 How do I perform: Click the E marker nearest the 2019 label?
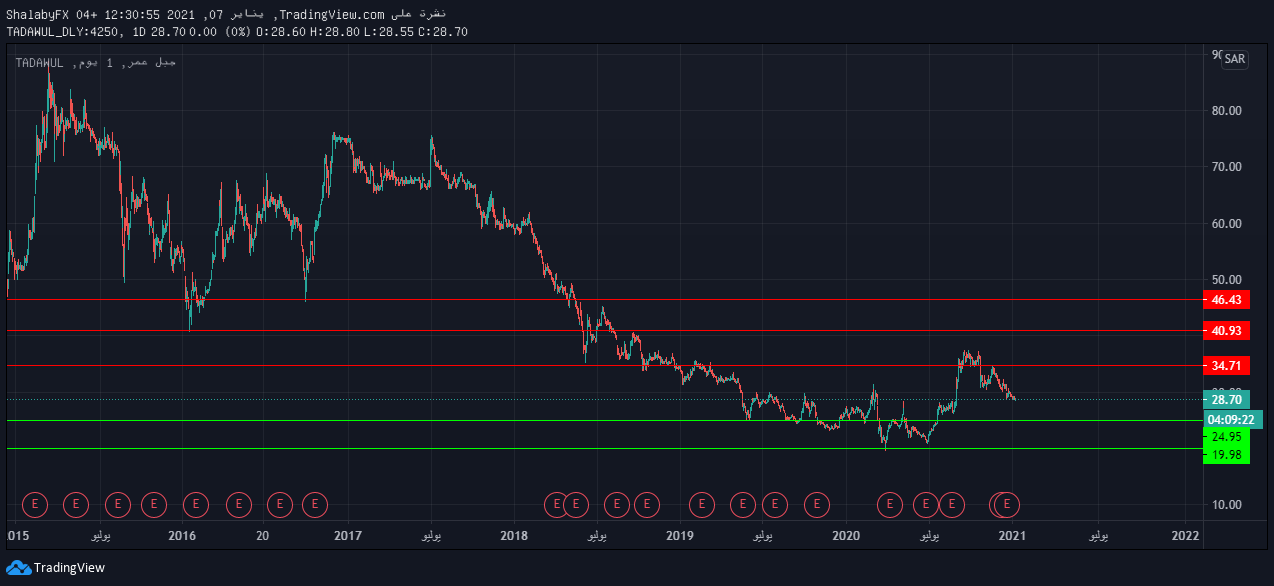[x=702, y=505]
